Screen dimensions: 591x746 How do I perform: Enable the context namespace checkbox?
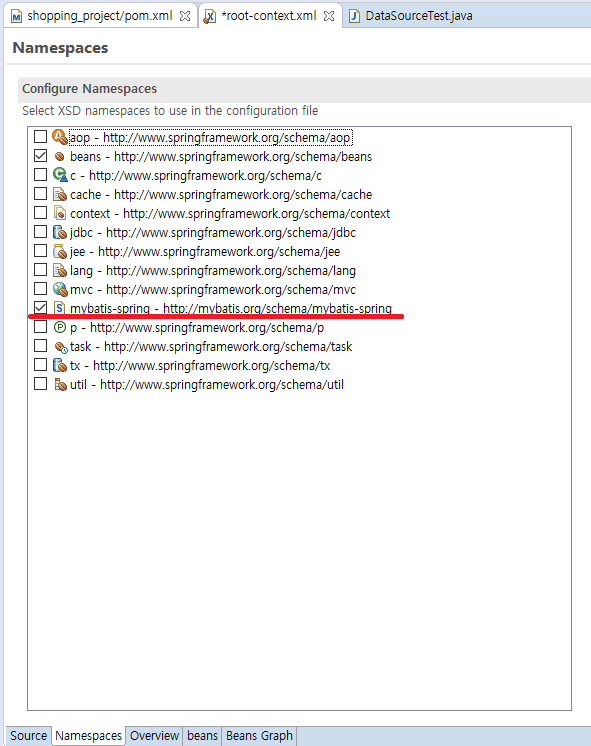(40, 213)
